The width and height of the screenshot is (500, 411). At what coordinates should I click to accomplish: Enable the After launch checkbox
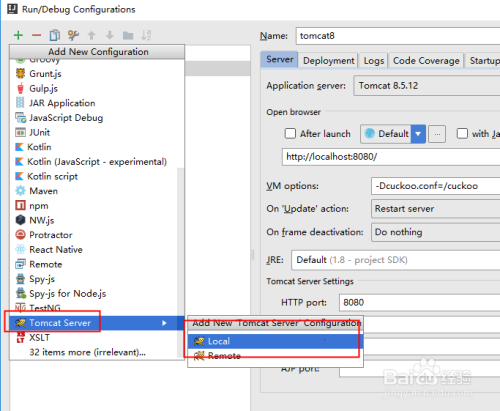[290, 133]
